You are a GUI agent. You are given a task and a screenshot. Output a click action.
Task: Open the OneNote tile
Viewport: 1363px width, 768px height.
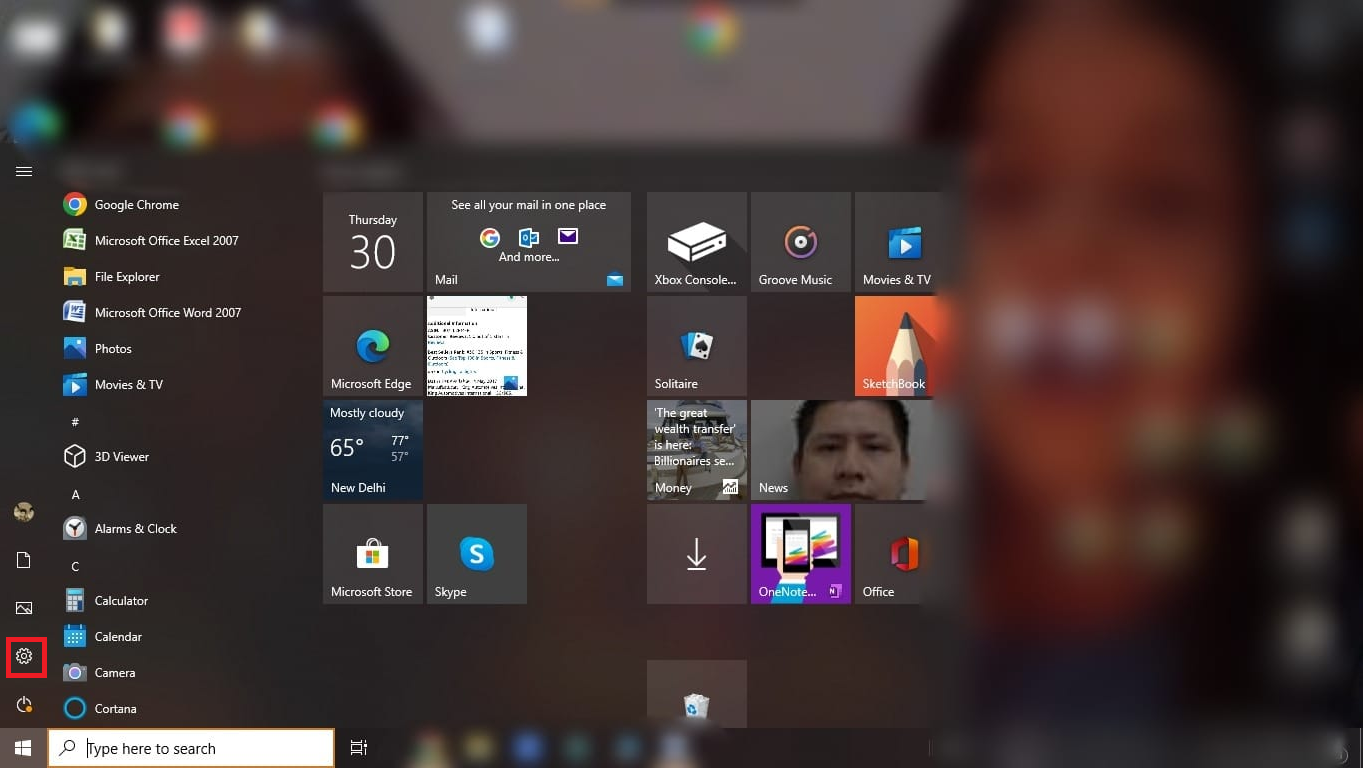pyautogui.click(x=801, y=554)
